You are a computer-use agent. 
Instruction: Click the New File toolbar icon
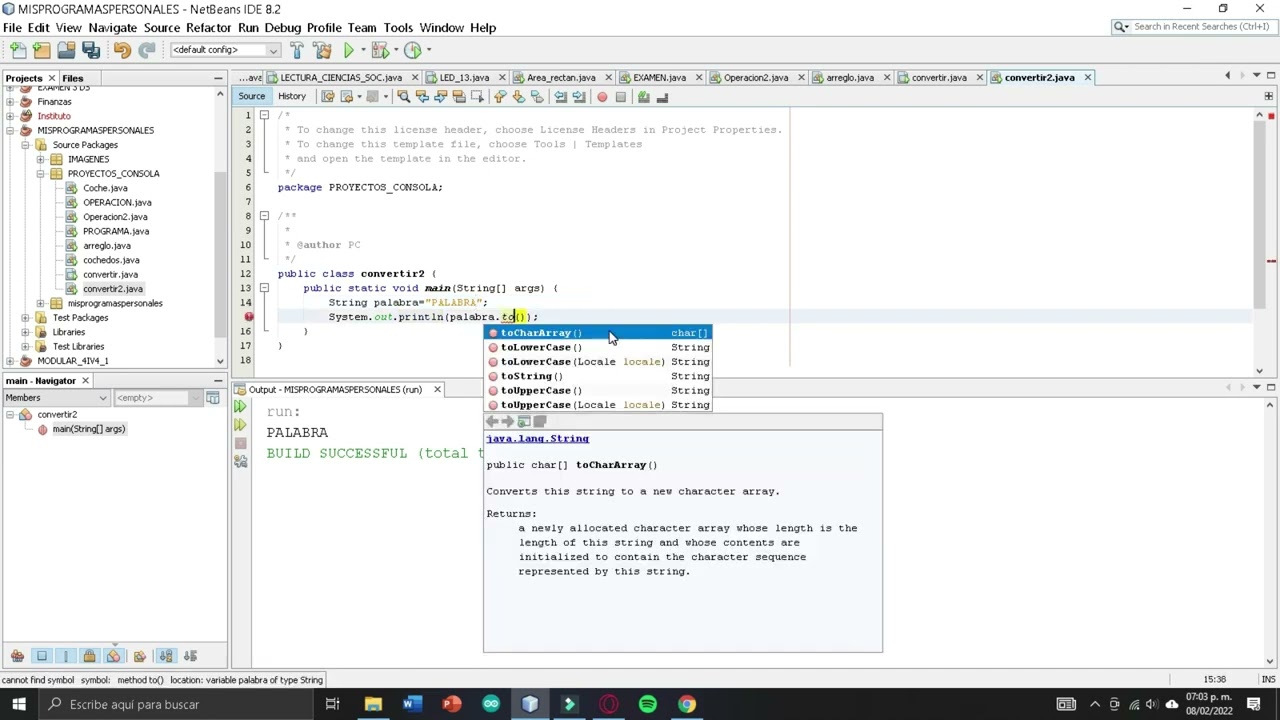coord(18,50)
